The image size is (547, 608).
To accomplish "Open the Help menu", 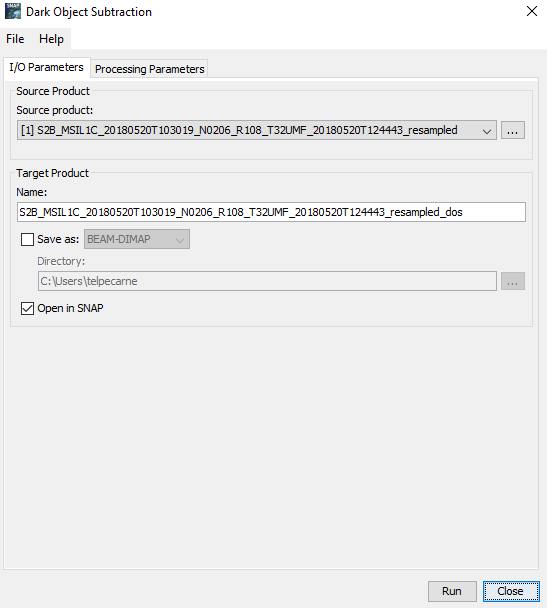I will pyautogui.click(x=51, y=39).
